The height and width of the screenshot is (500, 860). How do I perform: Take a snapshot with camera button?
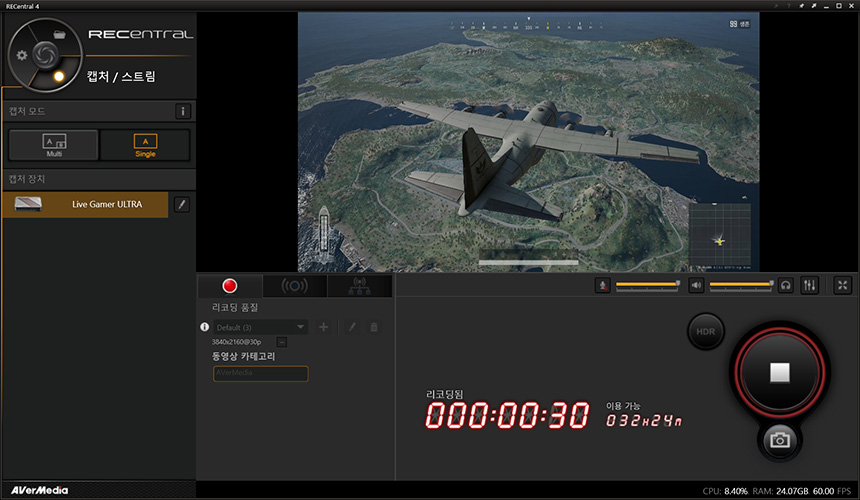[x=779, y=440]
